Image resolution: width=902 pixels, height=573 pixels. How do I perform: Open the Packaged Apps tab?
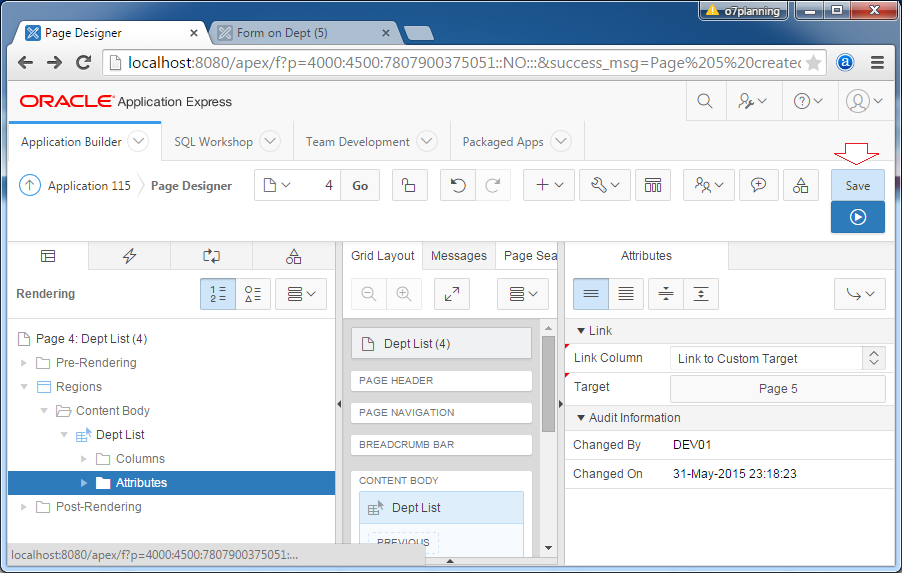(503, 142)
